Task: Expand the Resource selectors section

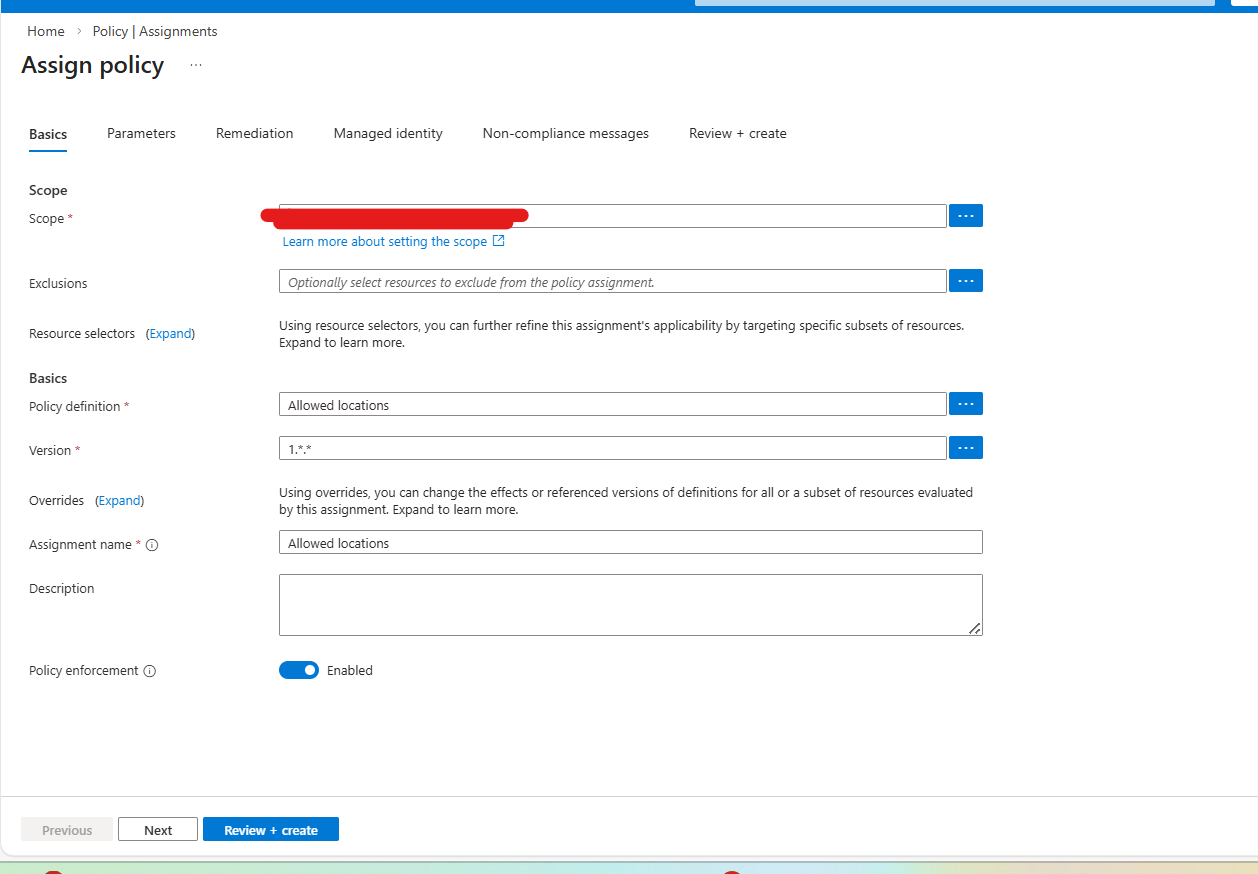Action: point(171,334)
